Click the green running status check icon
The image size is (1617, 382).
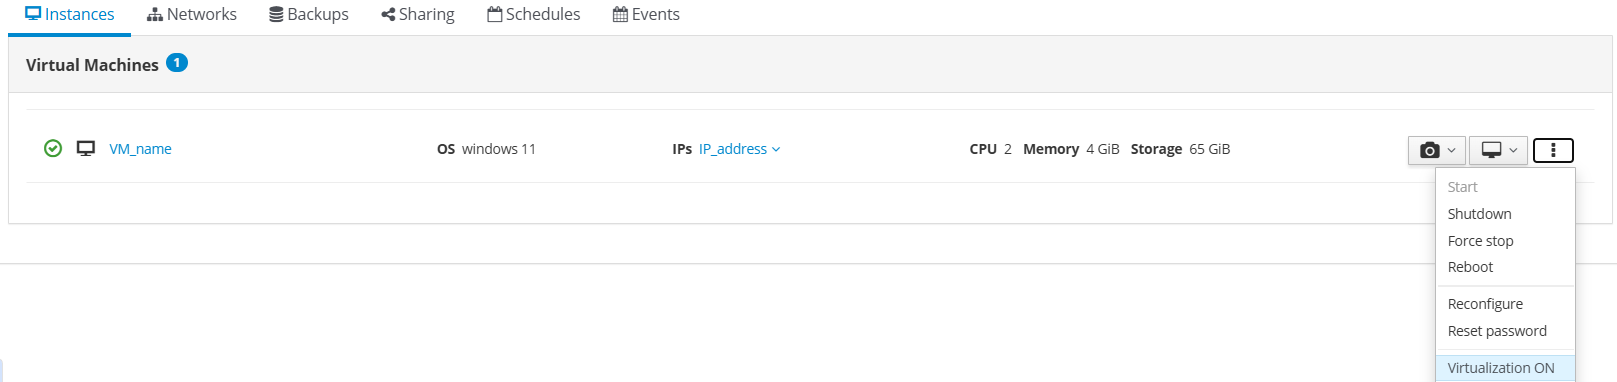(x=53, y=148)
